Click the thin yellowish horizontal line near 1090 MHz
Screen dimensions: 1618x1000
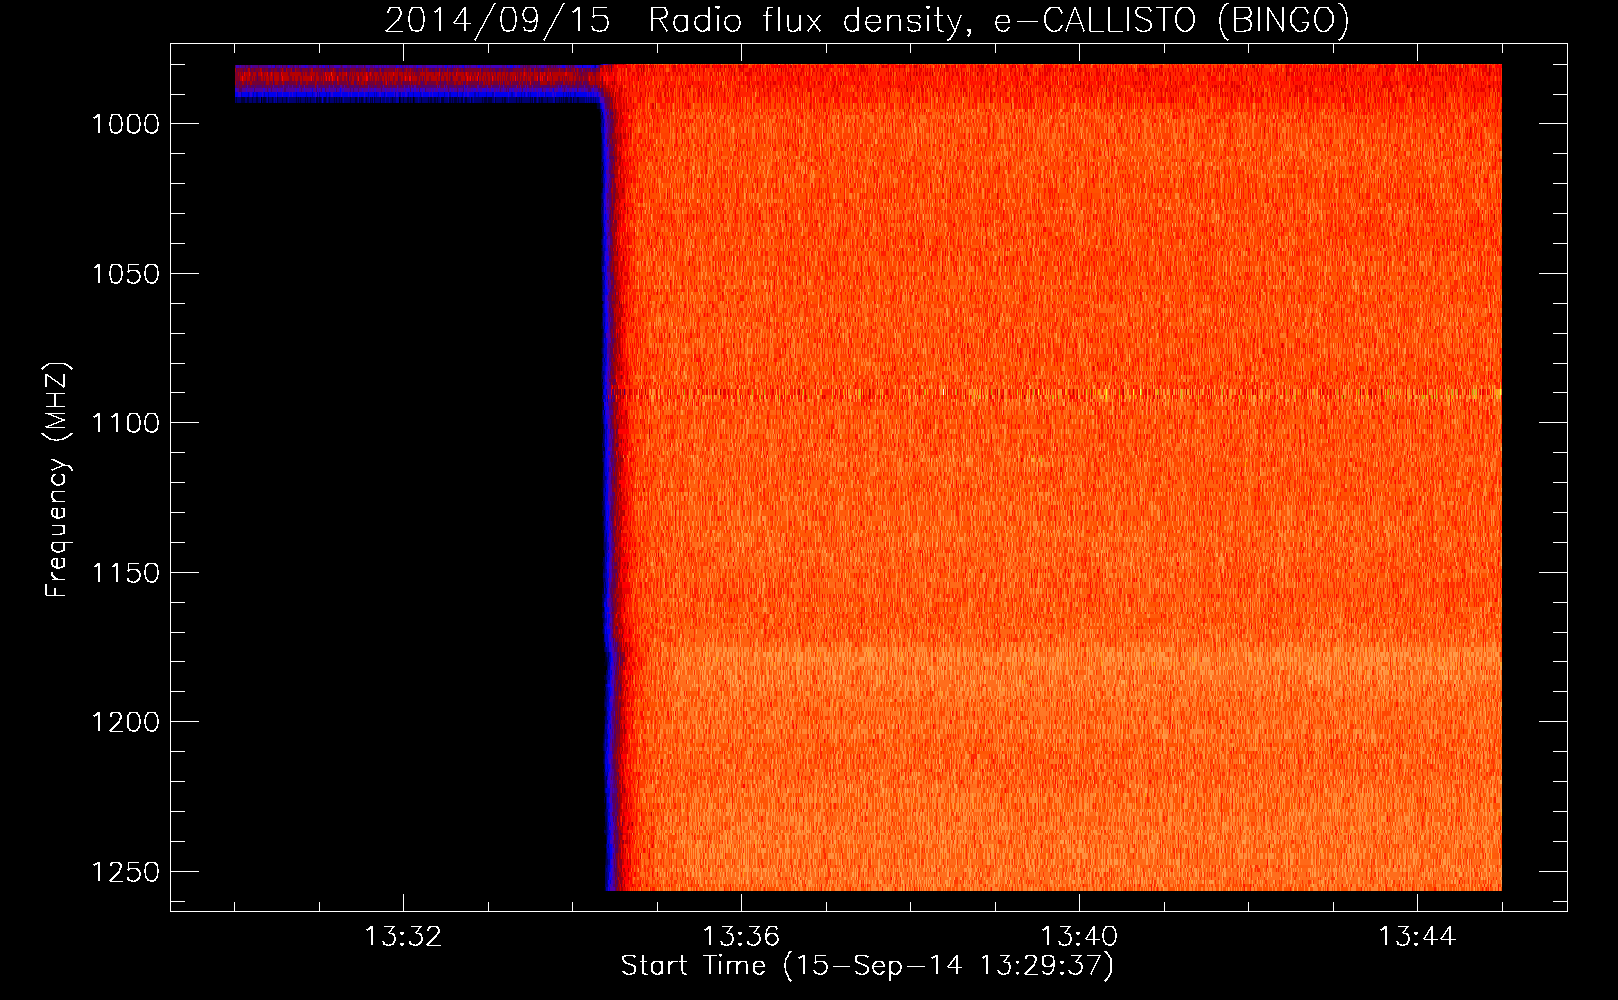pyautogui.click(x=1055, y=394)
